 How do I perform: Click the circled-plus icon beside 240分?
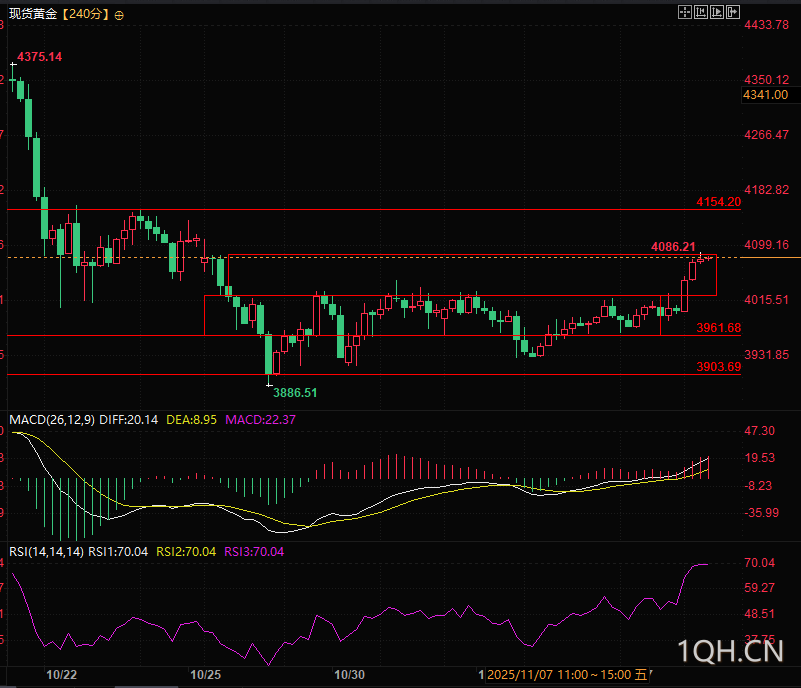(x=120, y=15)
